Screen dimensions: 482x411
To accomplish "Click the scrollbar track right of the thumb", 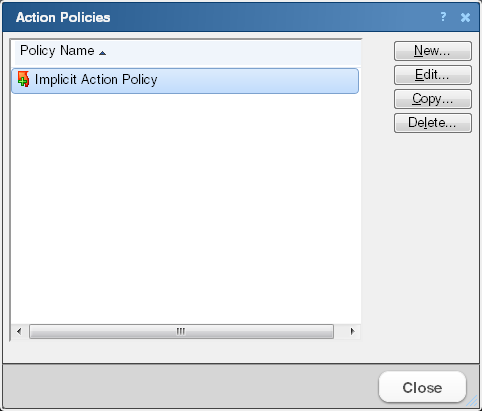I will [x=340, y=331].
